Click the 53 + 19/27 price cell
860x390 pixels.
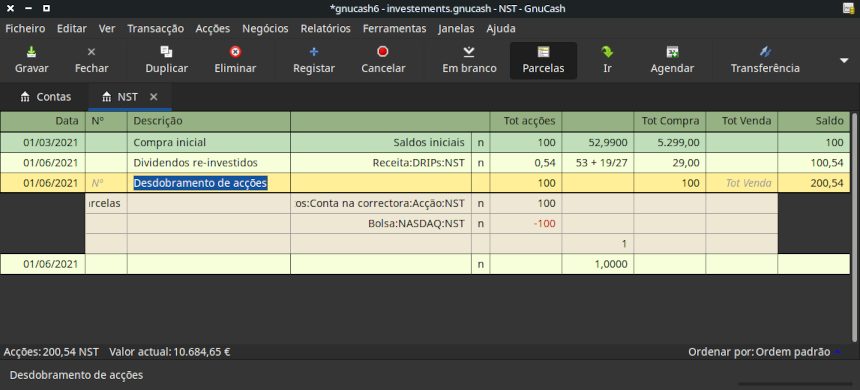[598, 163]
